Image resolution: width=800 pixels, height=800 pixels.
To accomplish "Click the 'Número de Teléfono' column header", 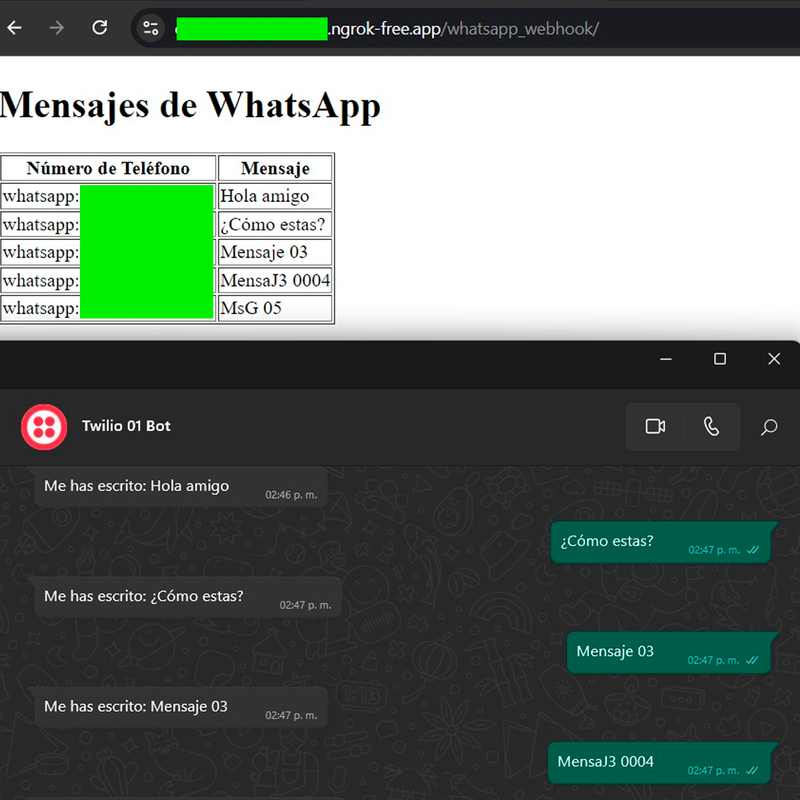I will click(108, 168).
